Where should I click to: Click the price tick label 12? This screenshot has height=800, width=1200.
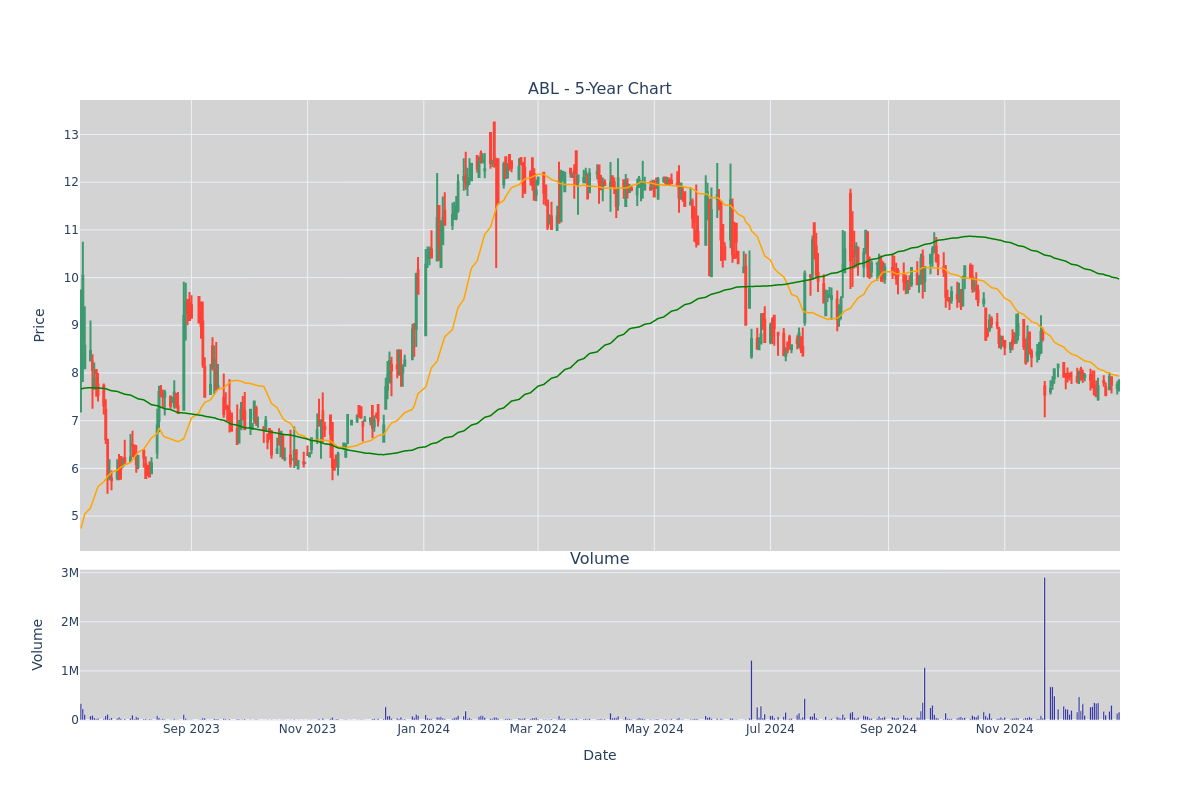[71, 182]
